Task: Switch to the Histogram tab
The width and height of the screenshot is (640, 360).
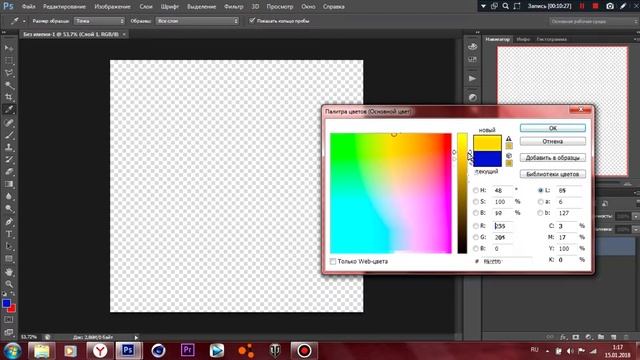Action: coord(551,39)
